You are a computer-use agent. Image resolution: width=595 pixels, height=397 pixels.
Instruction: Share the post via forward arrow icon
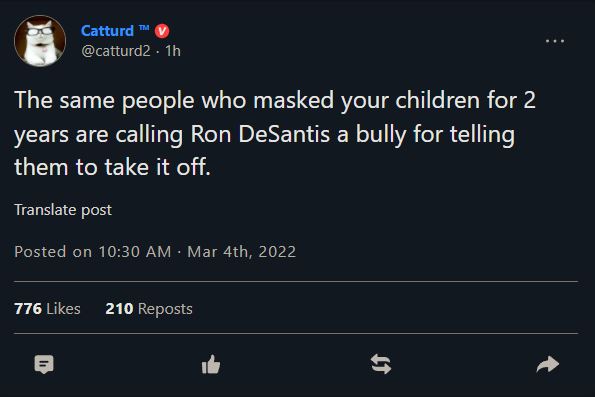(548, 364)
